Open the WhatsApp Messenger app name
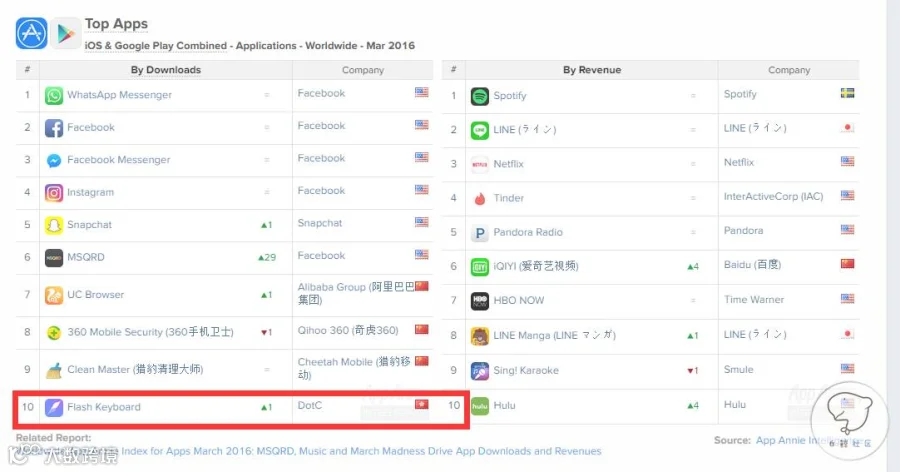Image resolution: width=900 pixels, height=472 pixels. coord(119,95)
